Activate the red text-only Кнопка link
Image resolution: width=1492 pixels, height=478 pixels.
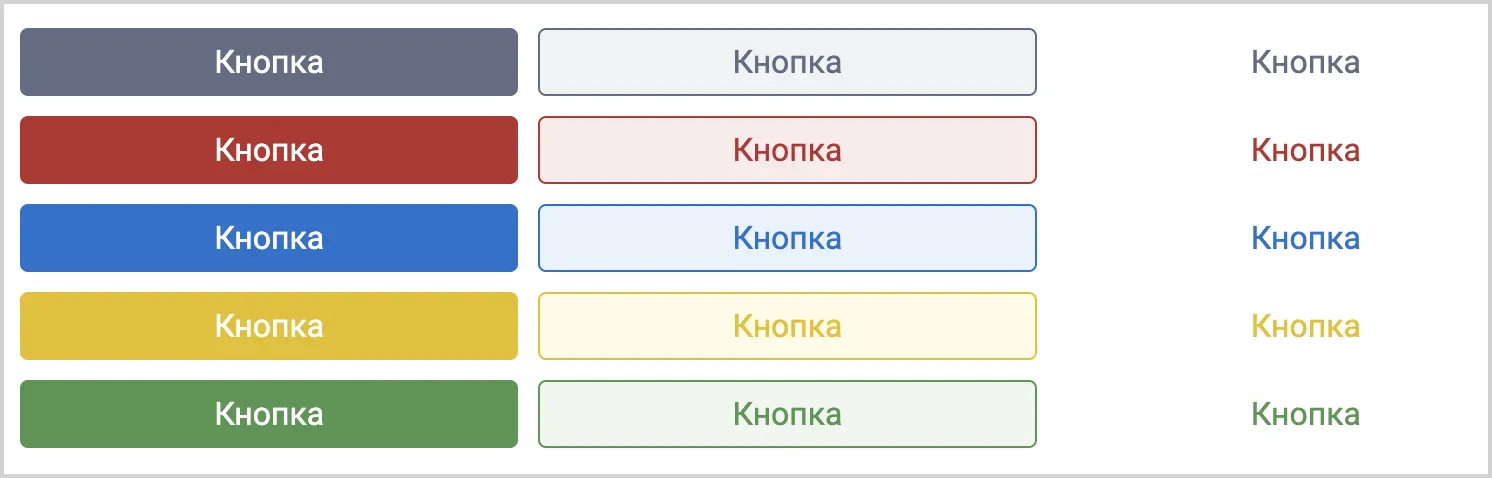[1306, 150]
